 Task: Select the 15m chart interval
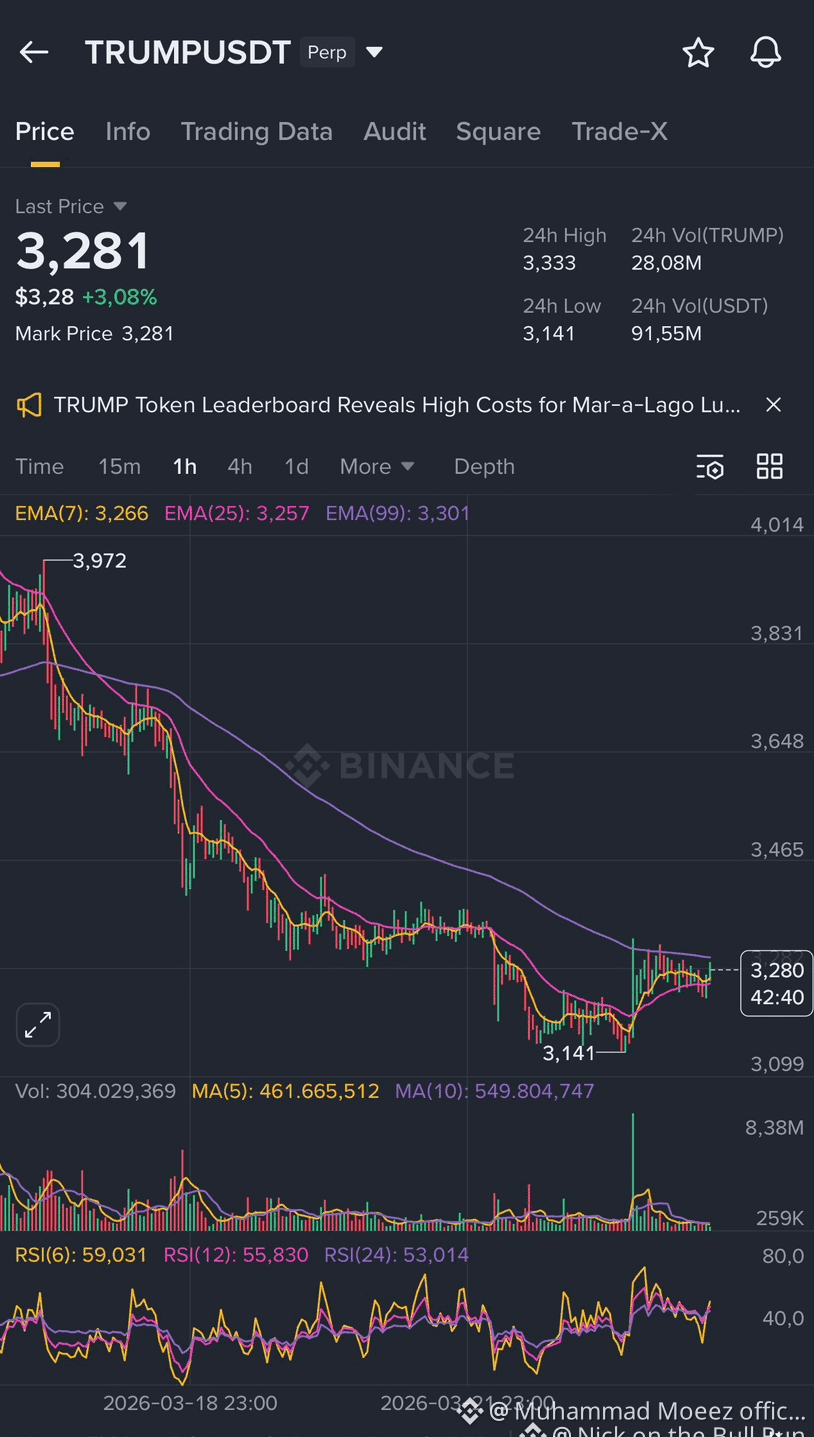[119, 467]
